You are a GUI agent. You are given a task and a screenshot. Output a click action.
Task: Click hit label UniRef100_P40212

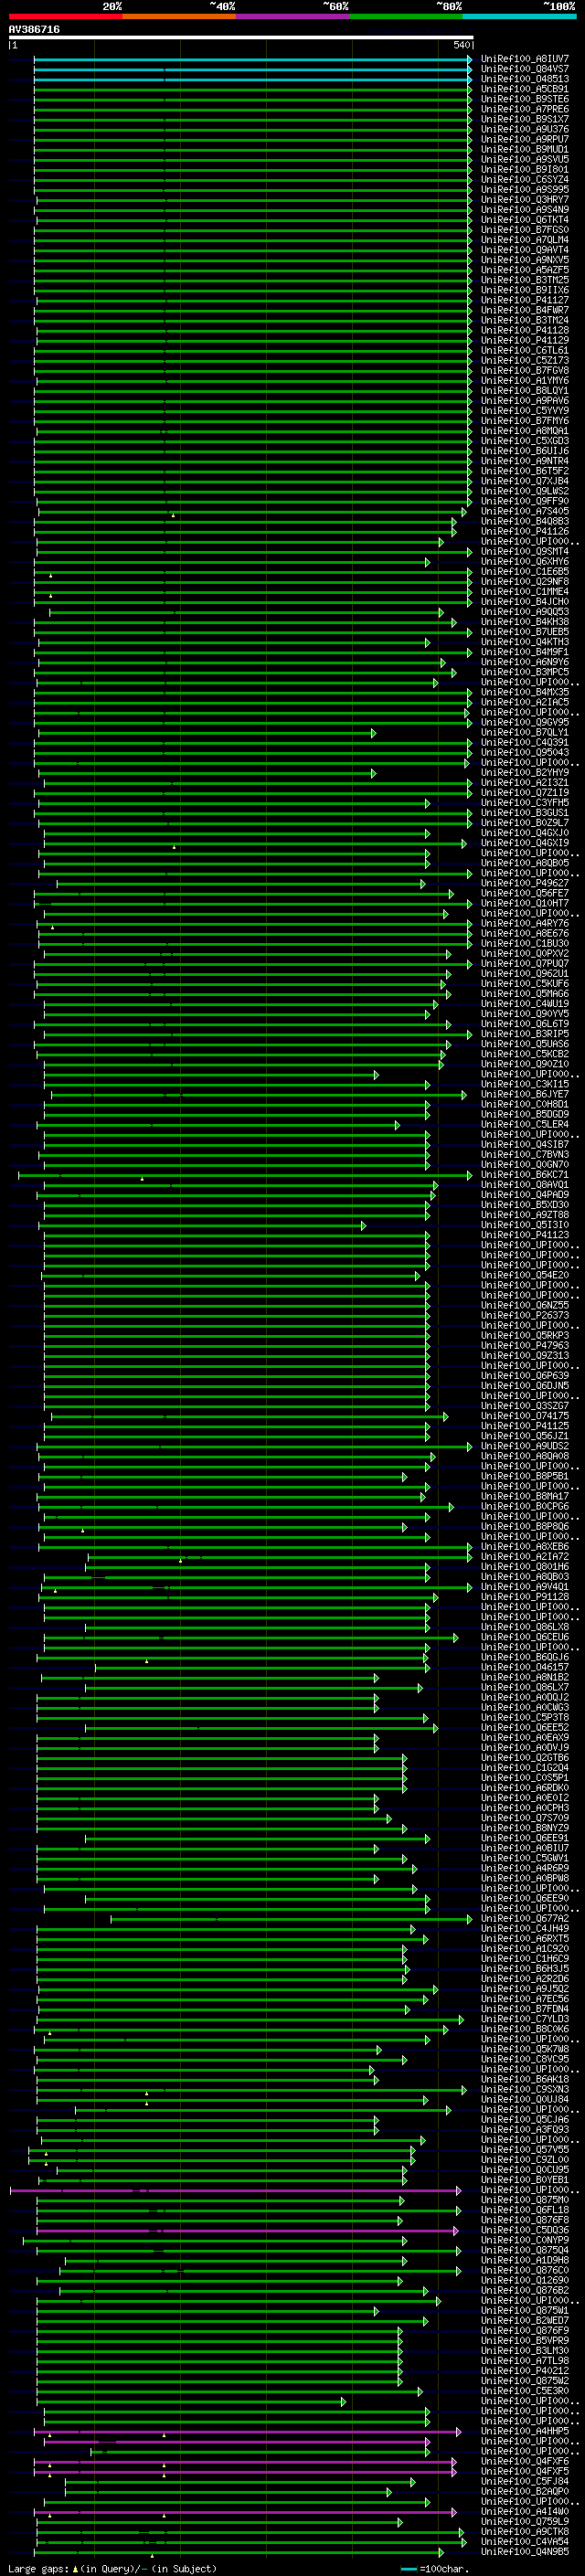tap(525, 2370)
